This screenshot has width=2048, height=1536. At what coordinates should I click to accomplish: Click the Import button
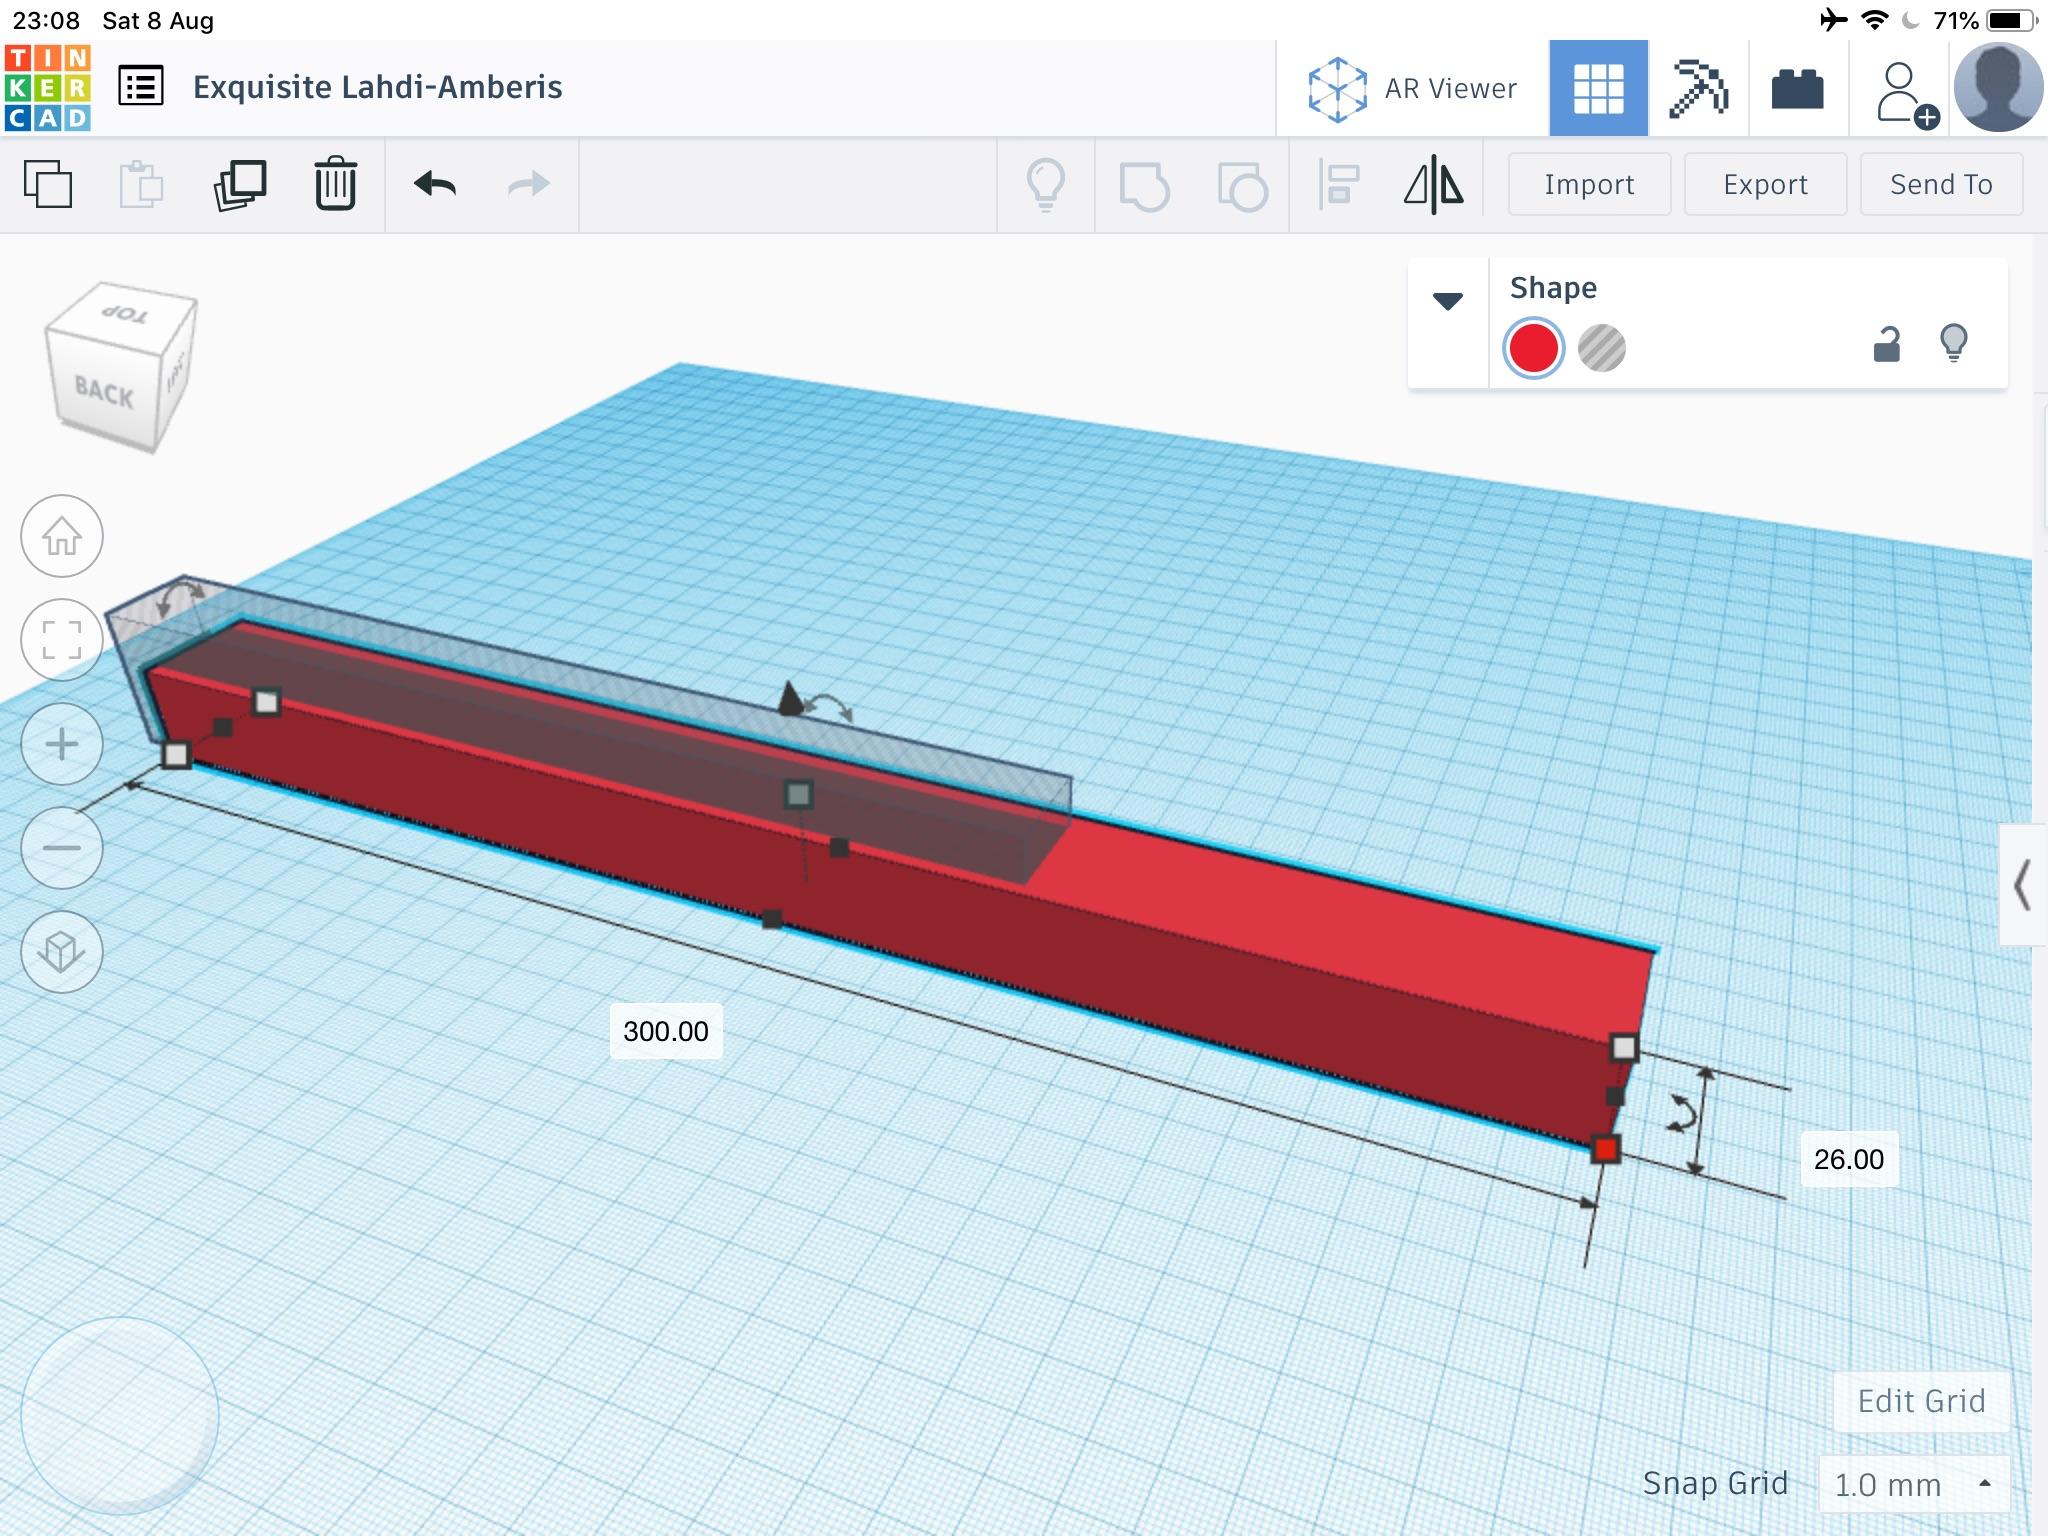click(1589, 184)
